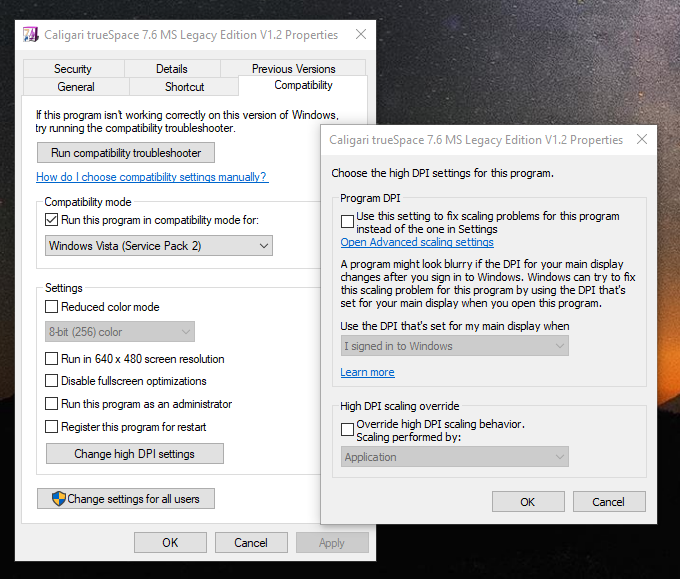Click the trueSpace app icon in title bar
Image resolution: width=680 pixels, height=579 pixels.
pyautogui.click(x=31, y=35)
